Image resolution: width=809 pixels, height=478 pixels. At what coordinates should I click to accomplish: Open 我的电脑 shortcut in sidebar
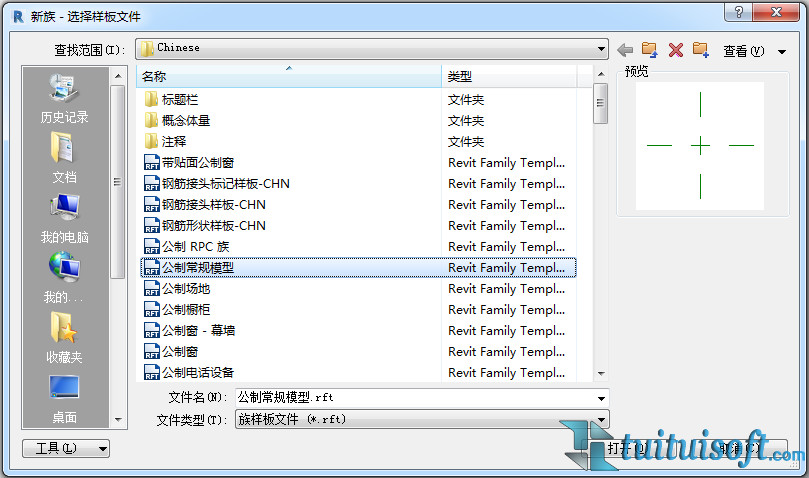click(65, 219)
